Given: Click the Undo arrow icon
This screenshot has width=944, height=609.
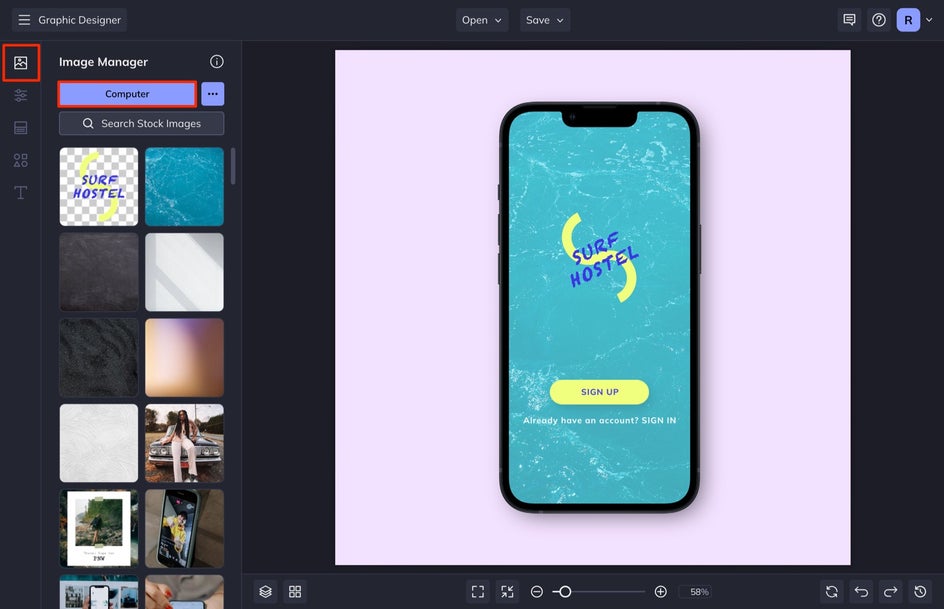Looking at the screenshot, I should tap(861, 592).
